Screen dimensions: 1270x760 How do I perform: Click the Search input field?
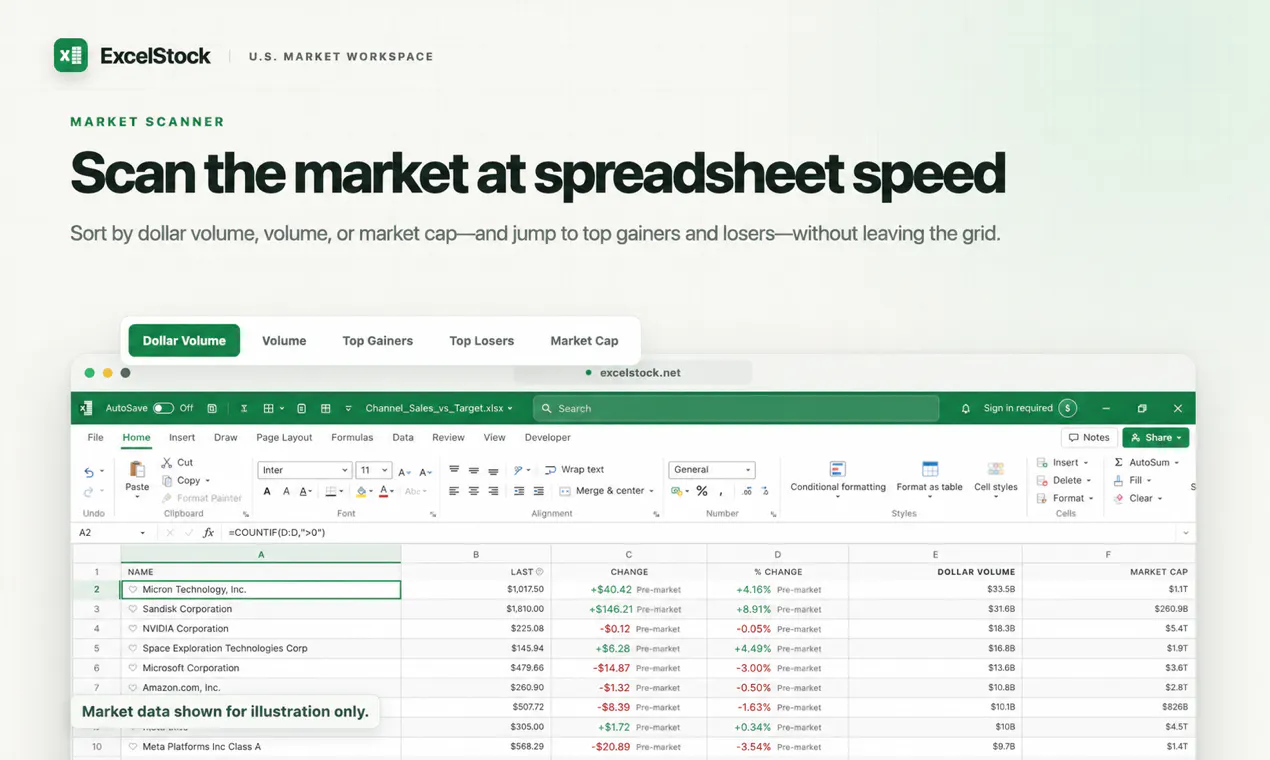(x=736, y=408)
